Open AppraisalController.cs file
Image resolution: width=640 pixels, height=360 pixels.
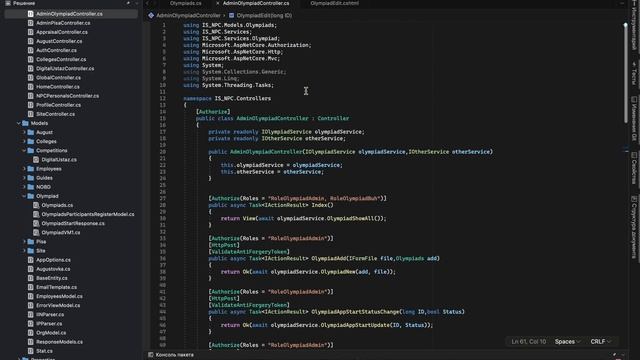[62, 32]
